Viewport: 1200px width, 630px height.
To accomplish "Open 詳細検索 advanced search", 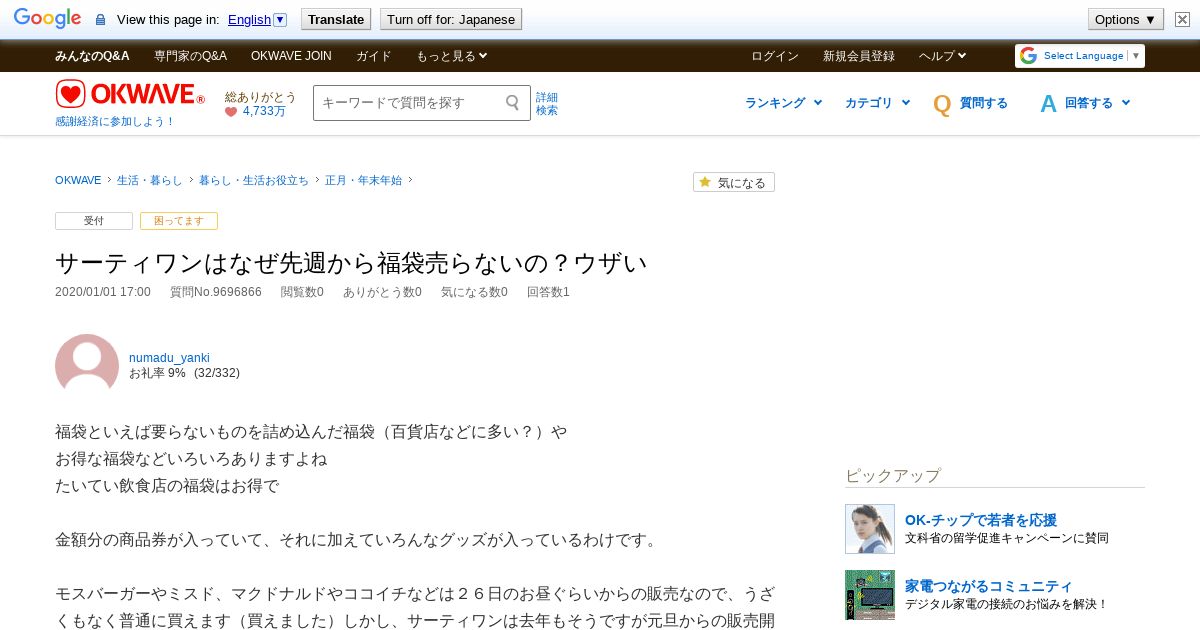I will click(547, 104).
